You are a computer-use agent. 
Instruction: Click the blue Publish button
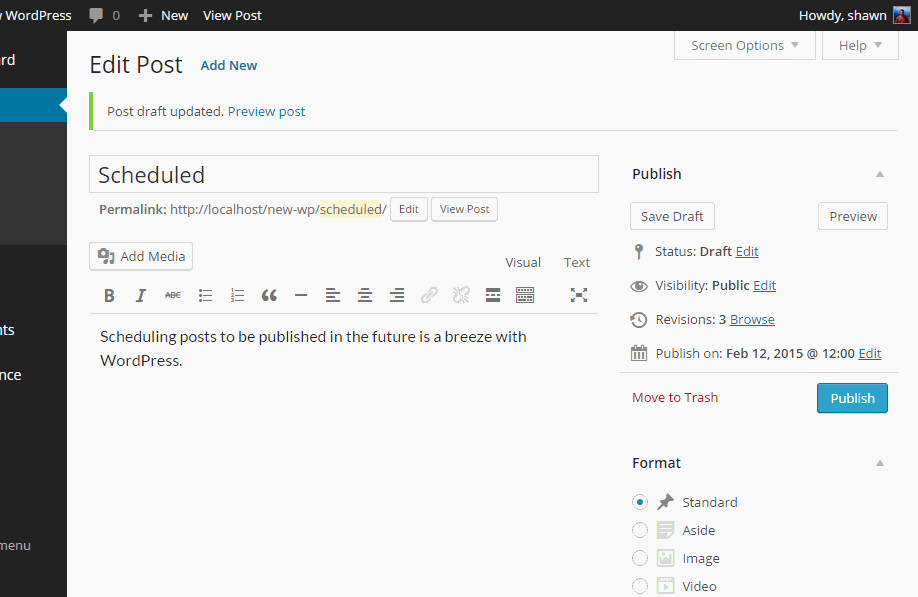[852, 398]
